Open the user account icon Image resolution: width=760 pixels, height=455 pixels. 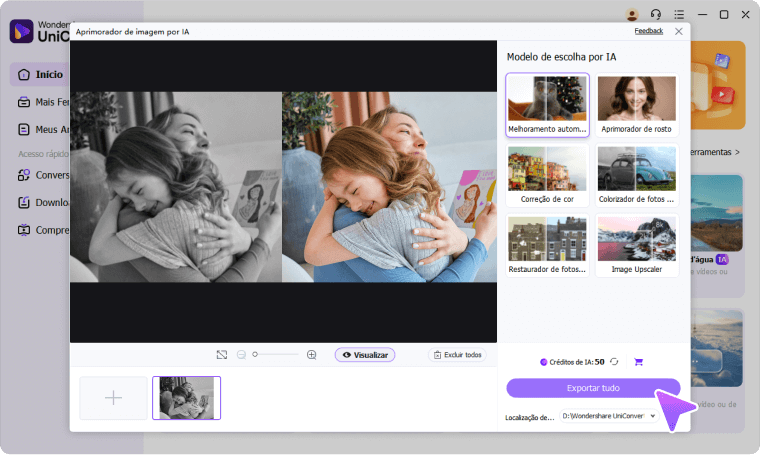pyautogui.click(x=632, y=15)
